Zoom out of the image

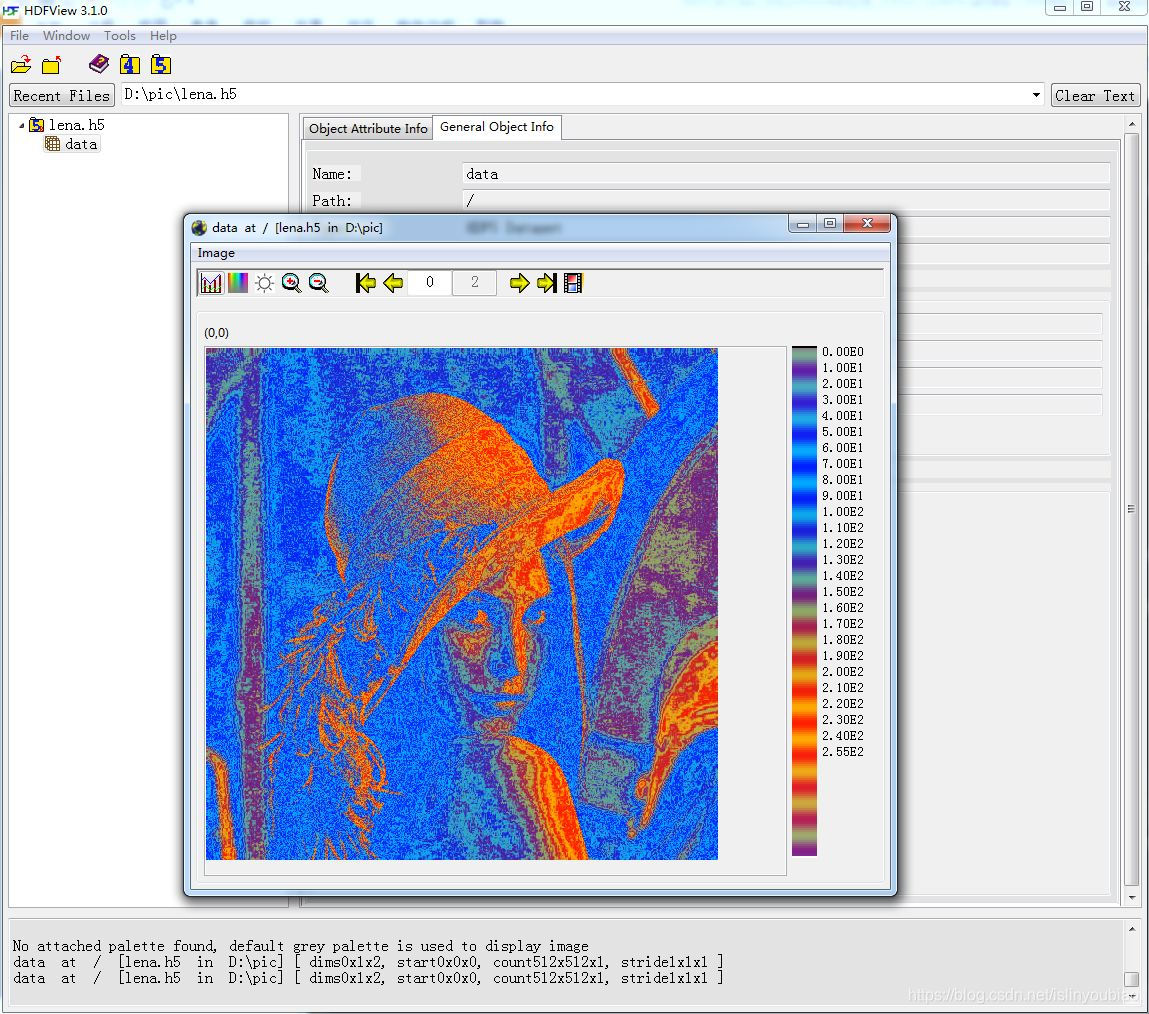pos(318,283)
